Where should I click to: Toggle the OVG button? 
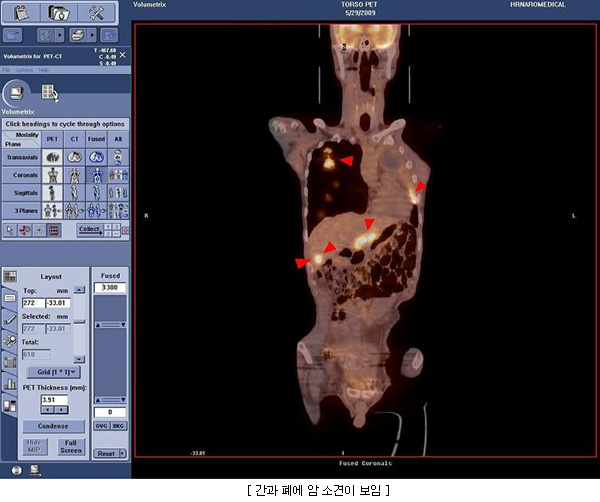click(x=101, y=426)
